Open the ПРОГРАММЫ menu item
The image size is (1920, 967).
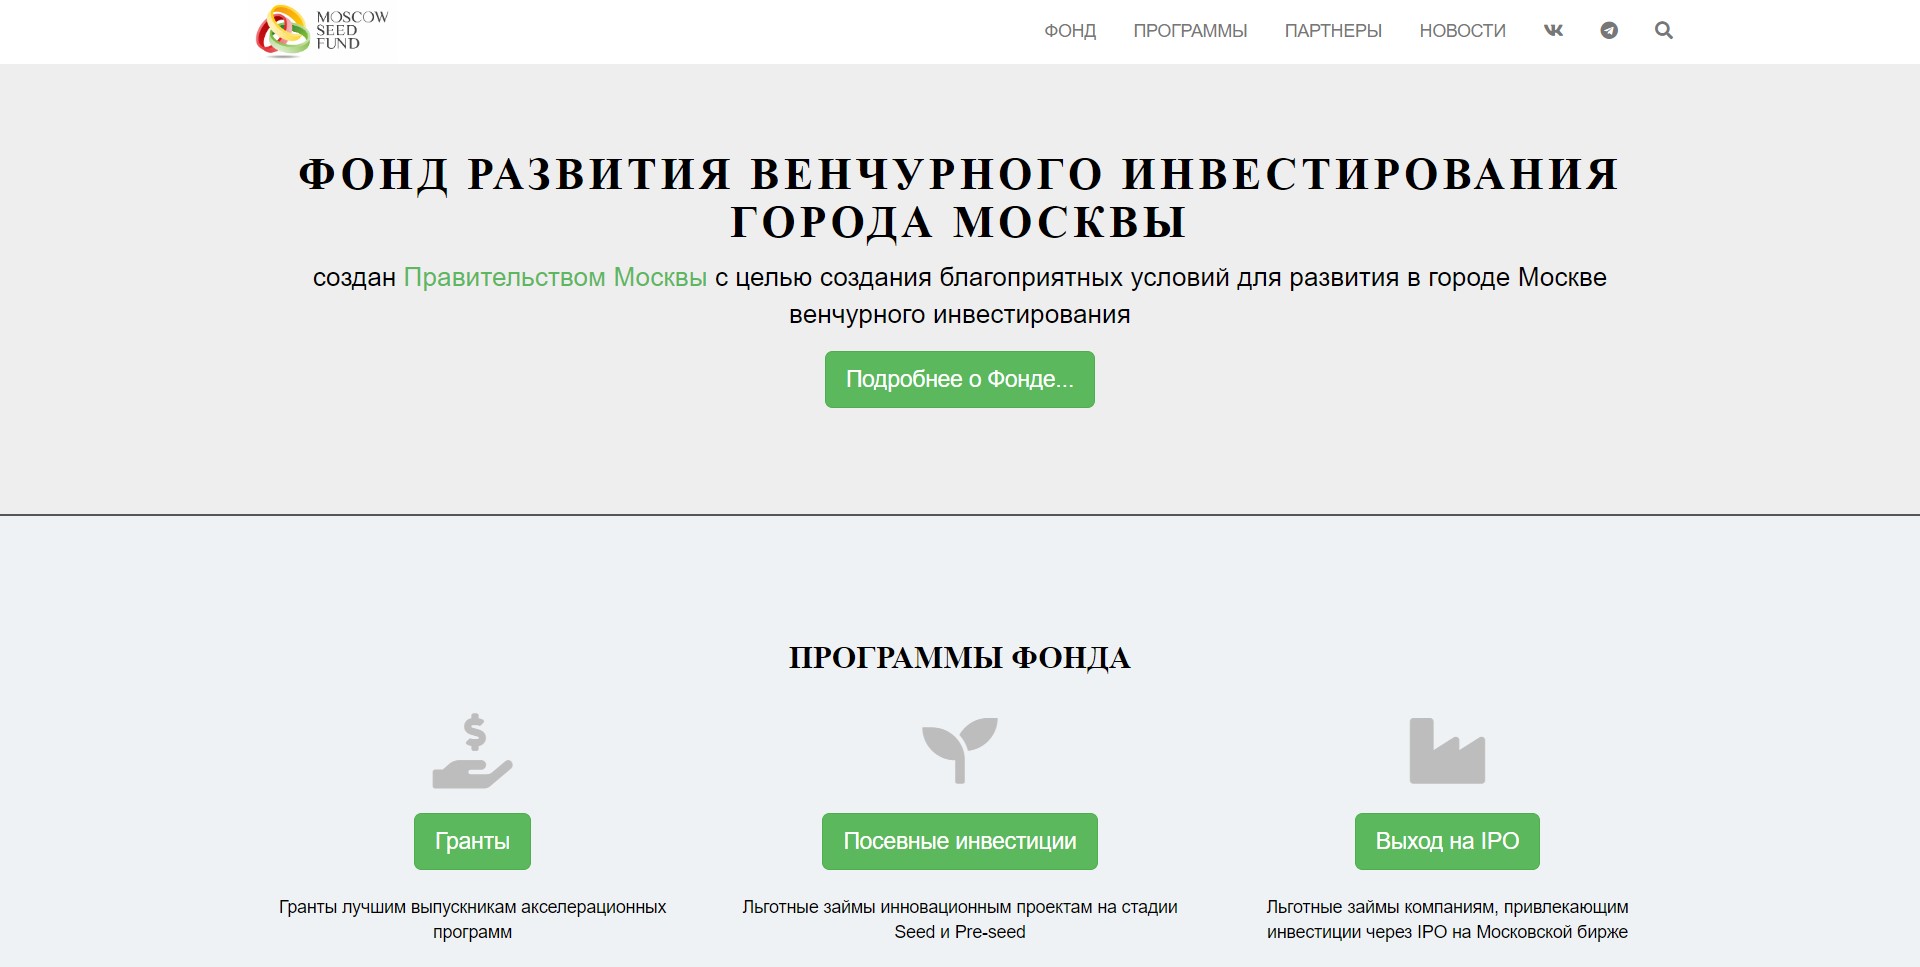pos(1190,31)
